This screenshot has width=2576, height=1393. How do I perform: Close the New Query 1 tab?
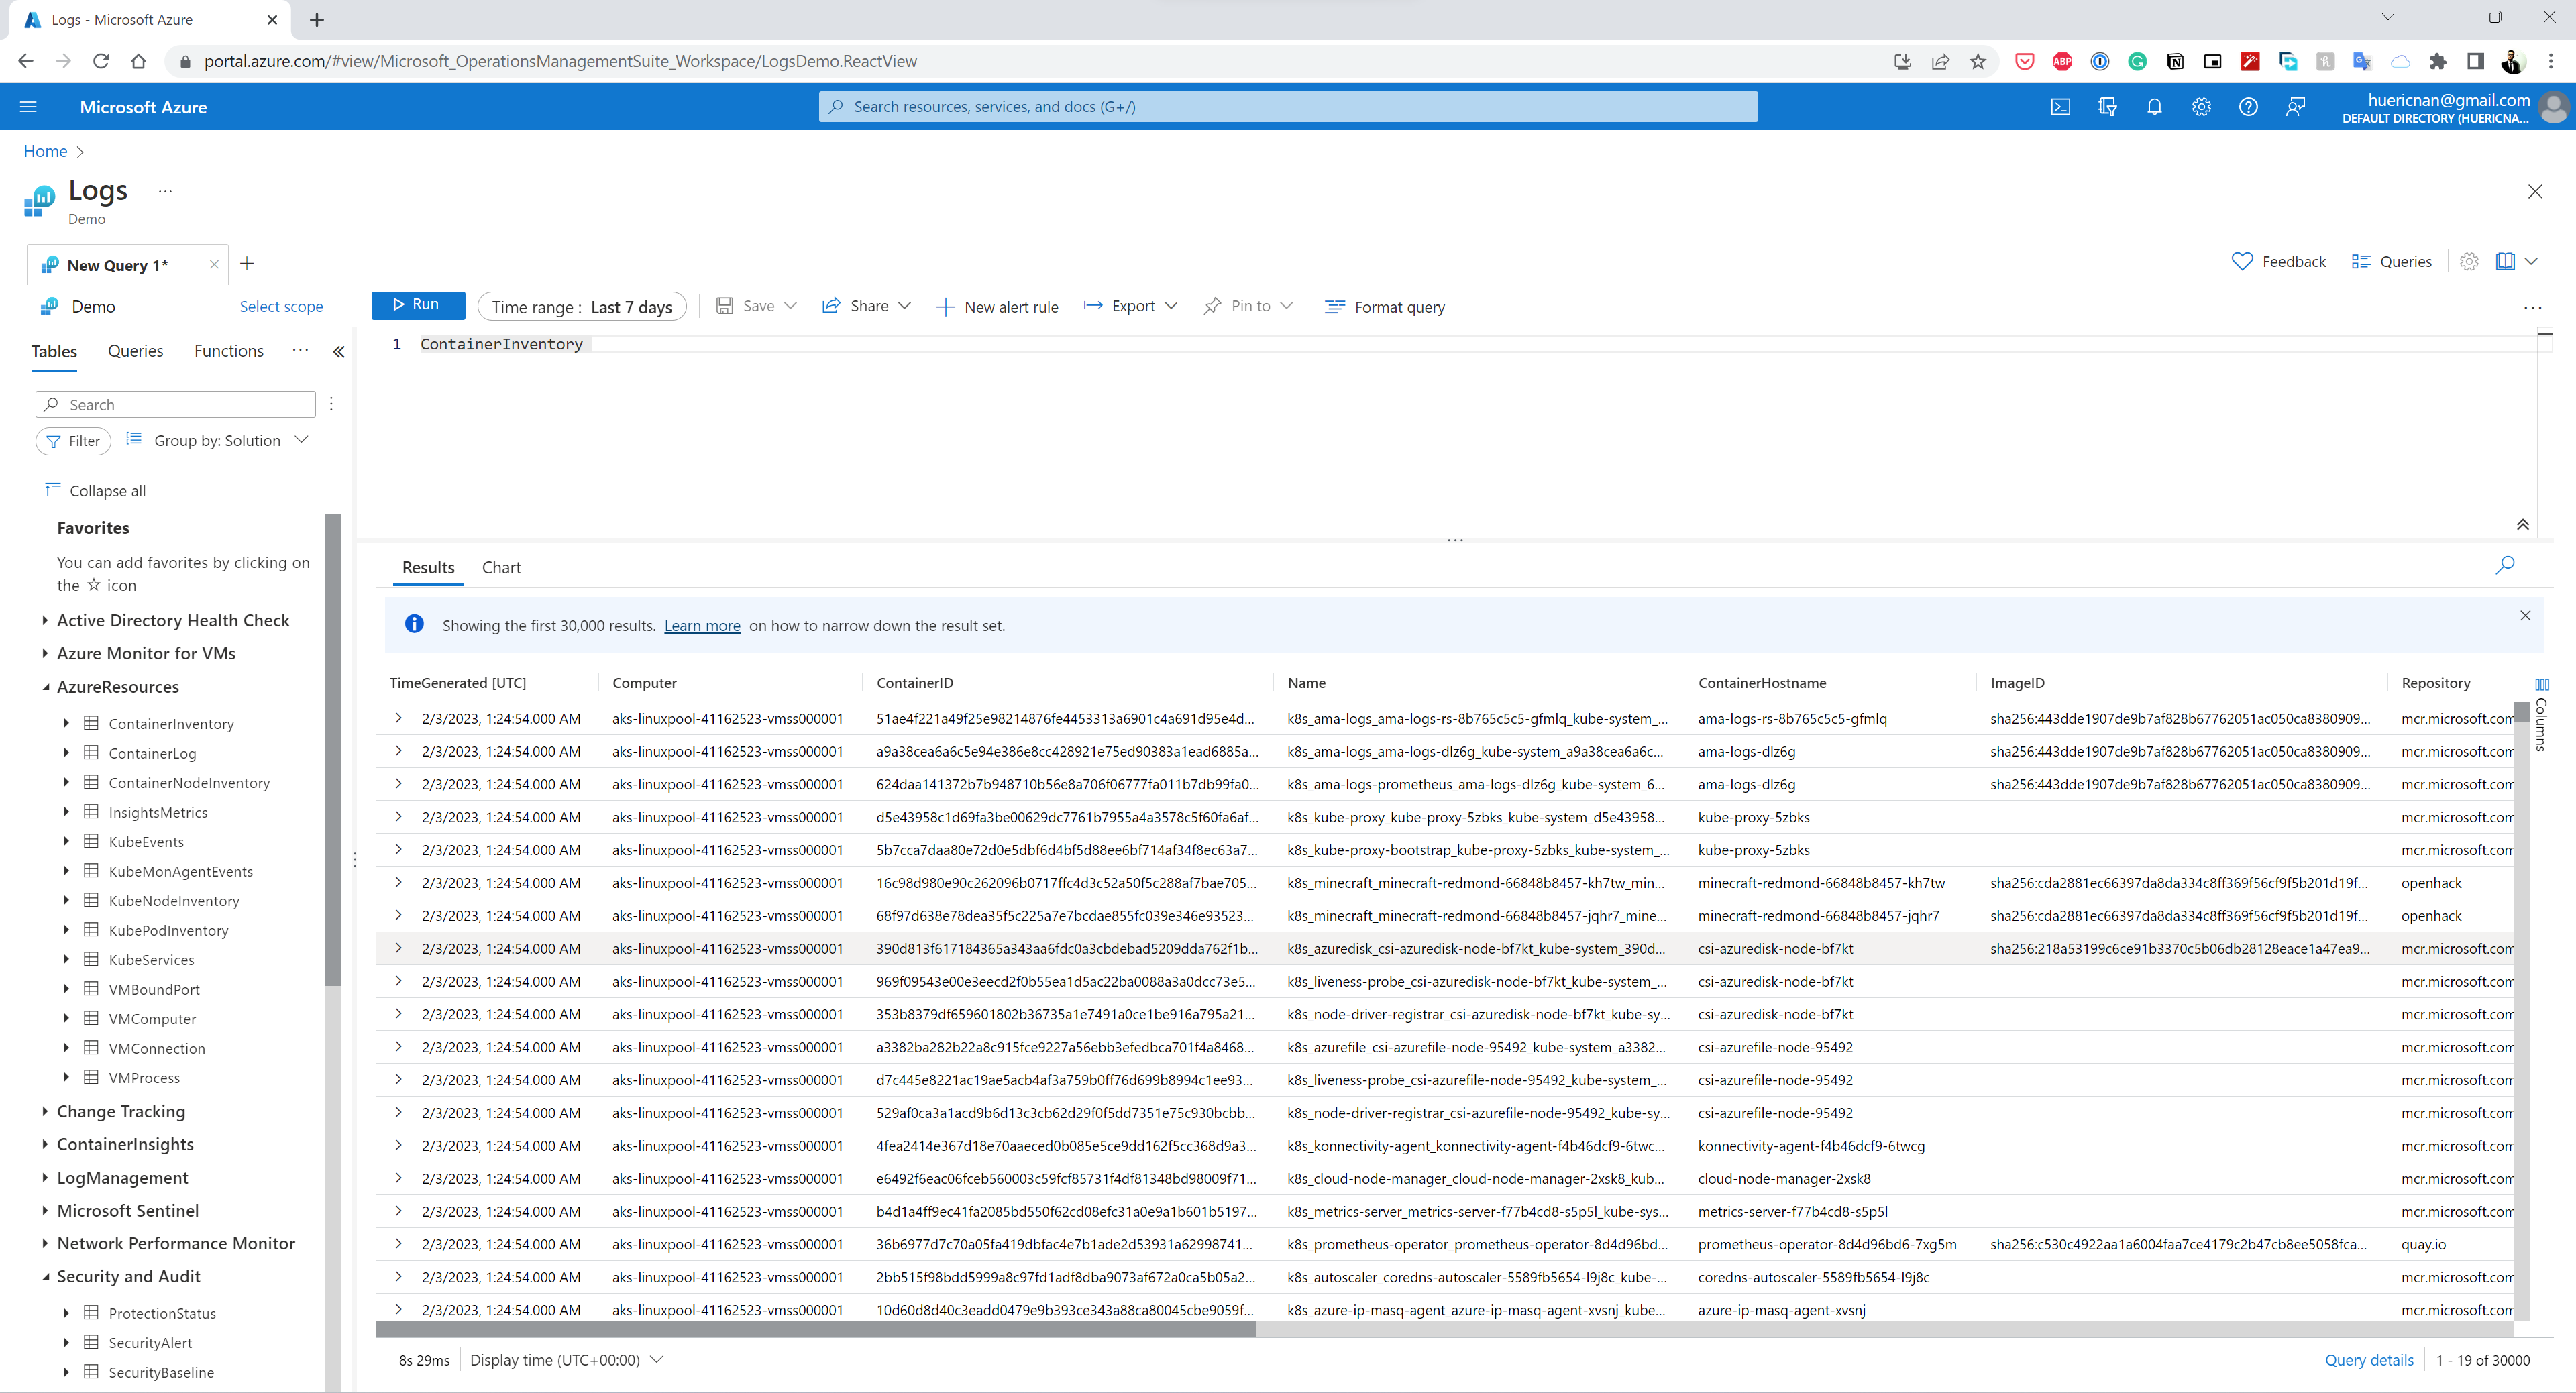tap(214, 265)
